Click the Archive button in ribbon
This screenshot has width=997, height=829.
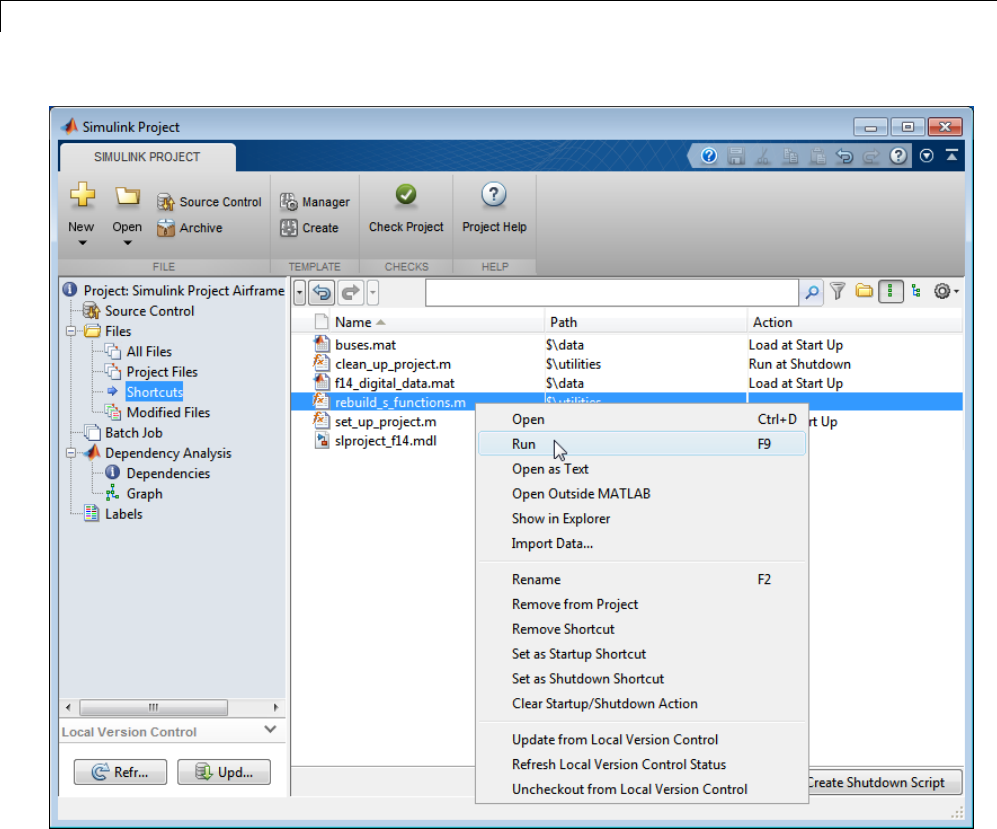[x=189, y=228]
